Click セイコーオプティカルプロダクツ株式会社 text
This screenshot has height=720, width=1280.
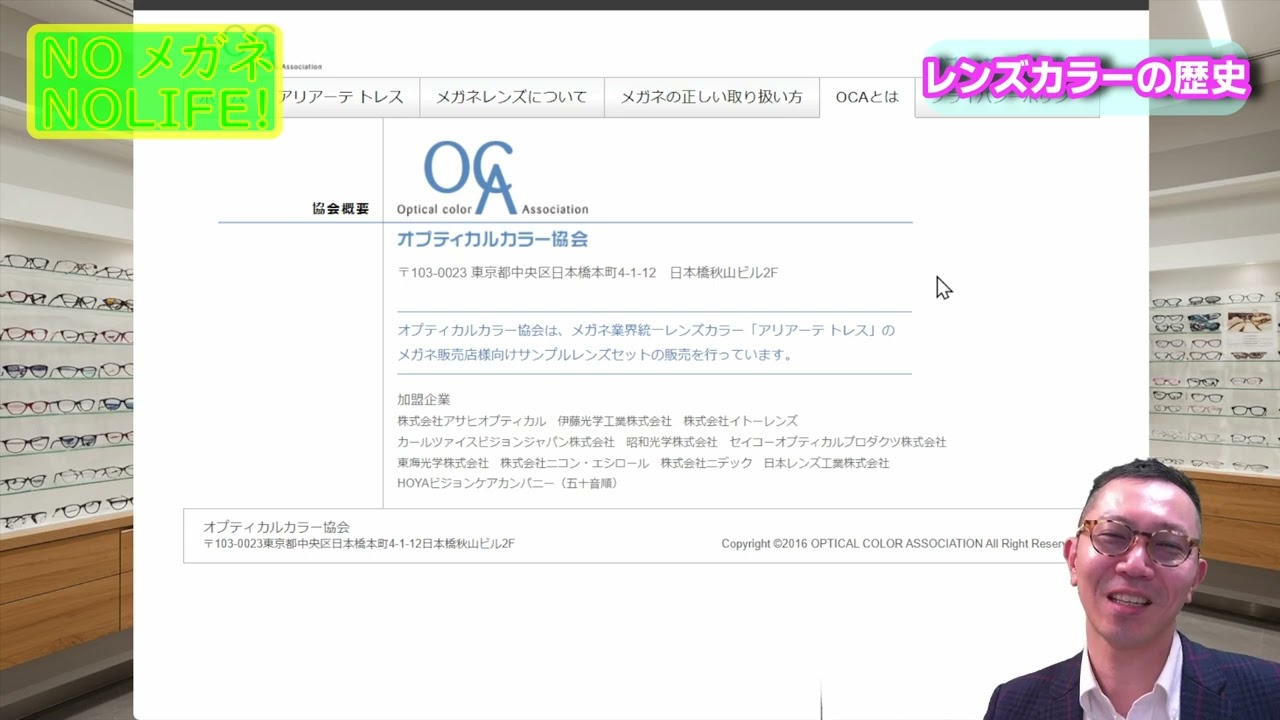click(838, 442)
